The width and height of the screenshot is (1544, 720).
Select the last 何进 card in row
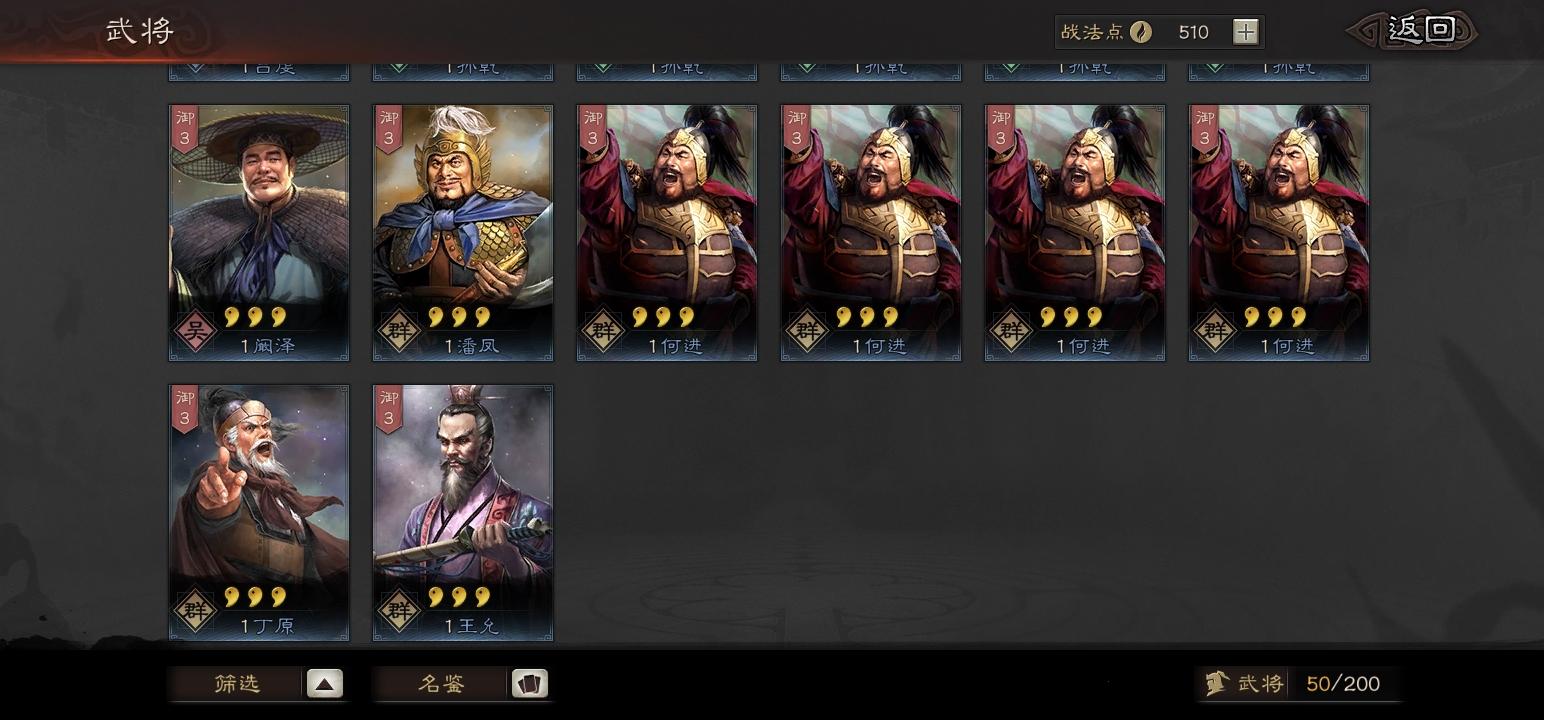click(x=1279, y=233)
